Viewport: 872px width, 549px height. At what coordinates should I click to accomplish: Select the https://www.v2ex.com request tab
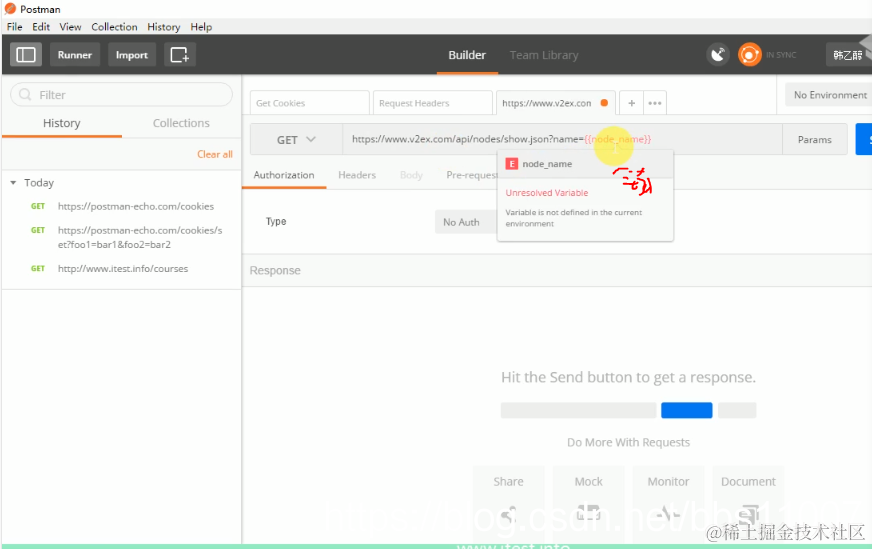coord(556,103)
